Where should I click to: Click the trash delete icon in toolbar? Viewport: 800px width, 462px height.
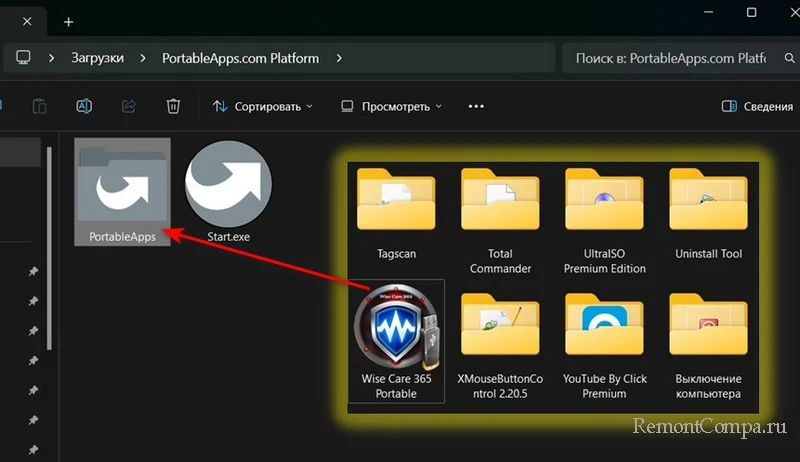coord(173,106)
